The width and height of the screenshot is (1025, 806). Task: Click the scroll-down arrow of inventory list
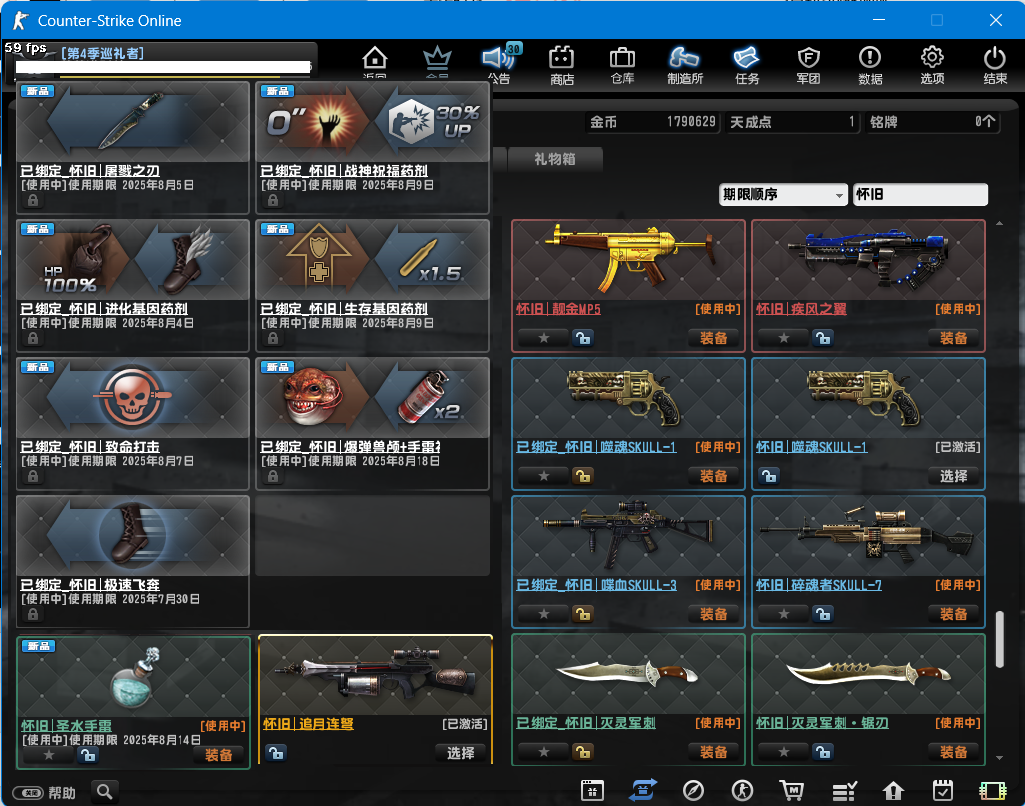[x=1000, y=758]
